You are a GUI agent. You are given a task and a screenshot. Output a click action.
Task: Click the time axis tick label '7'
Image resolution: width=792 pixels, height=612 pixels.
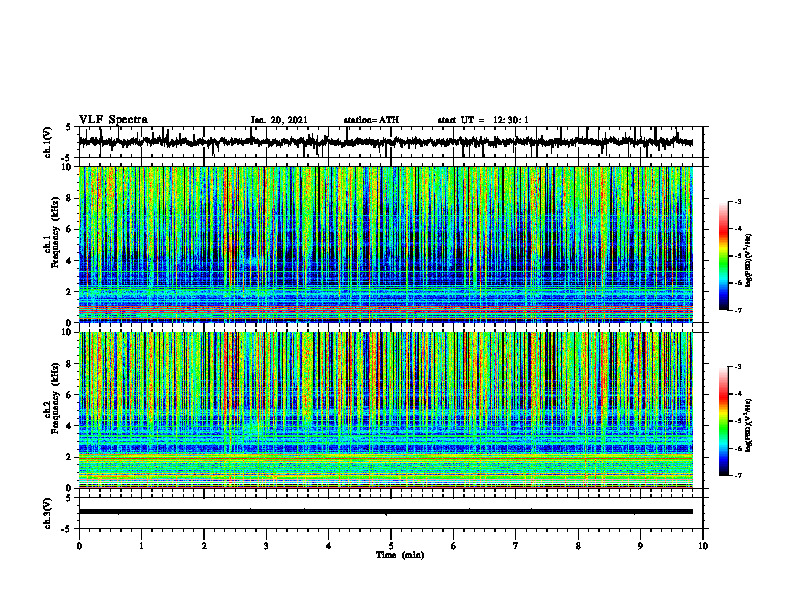point(516,546)
